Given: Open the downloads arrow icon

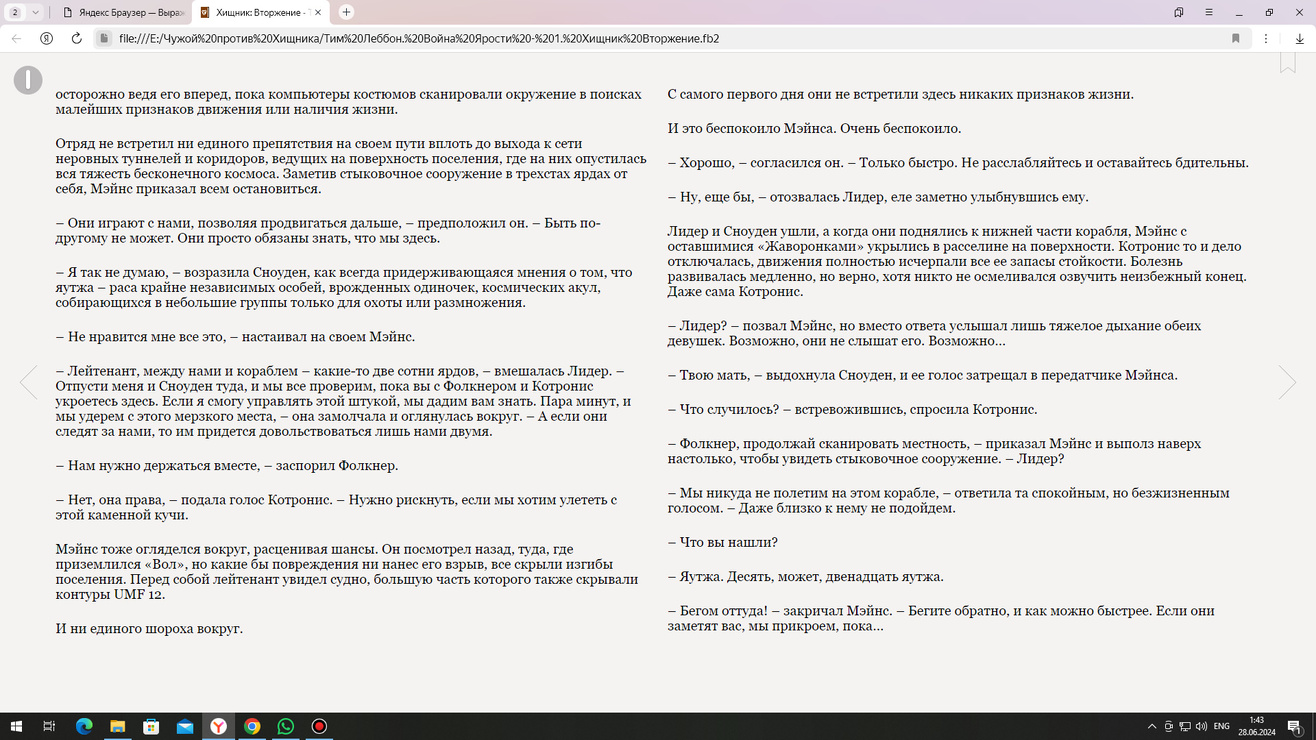Looking at the screenshot, I should (x=1299, y=38).
